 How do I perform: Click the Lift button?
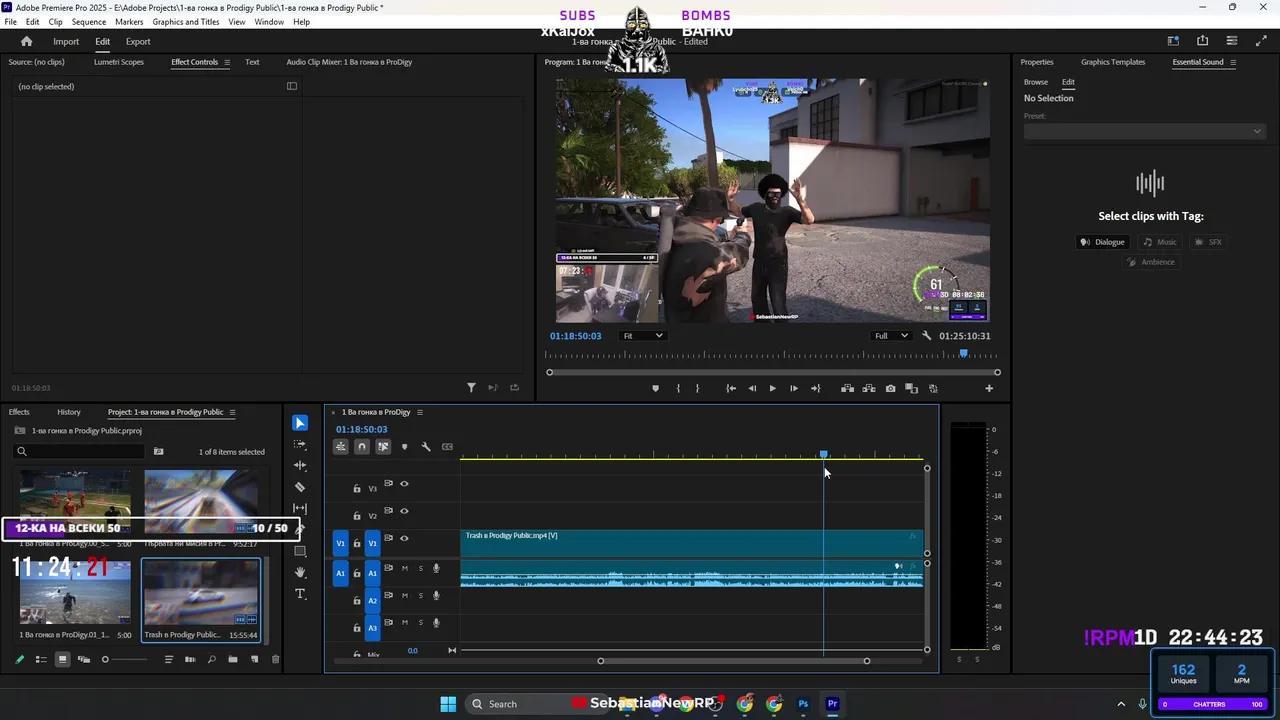[x=847, y=388]
